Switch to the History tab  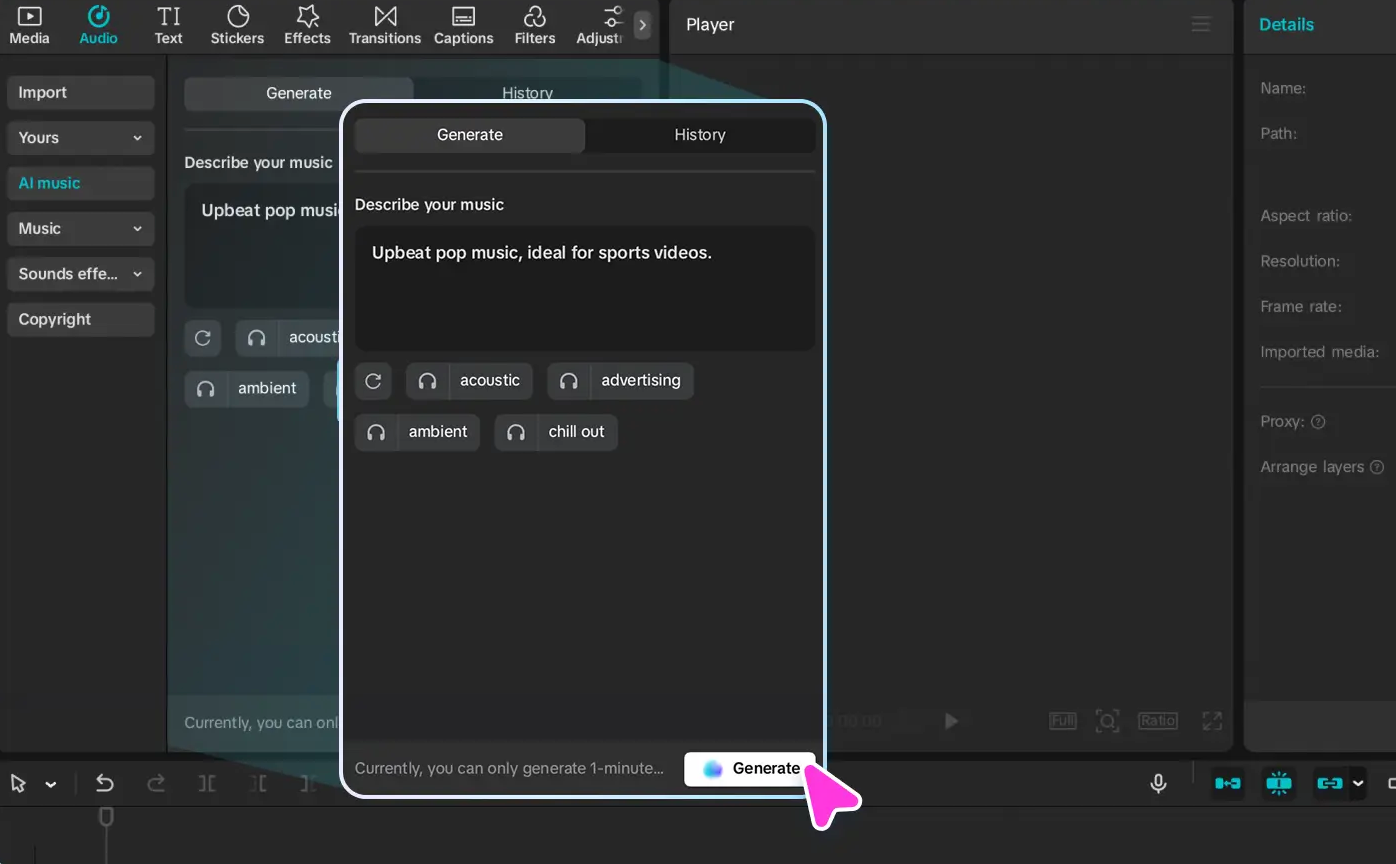click(699, 135)
